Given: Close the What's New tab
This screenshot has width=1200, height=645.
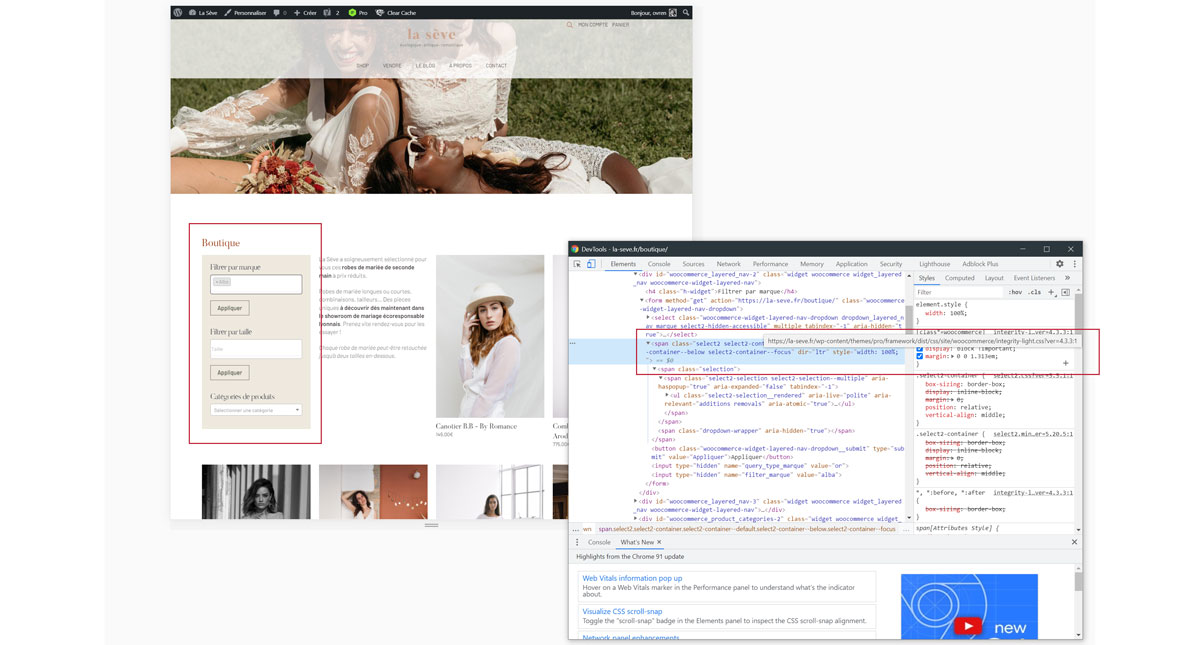Looking at the screenshot, I should (659, 542).
